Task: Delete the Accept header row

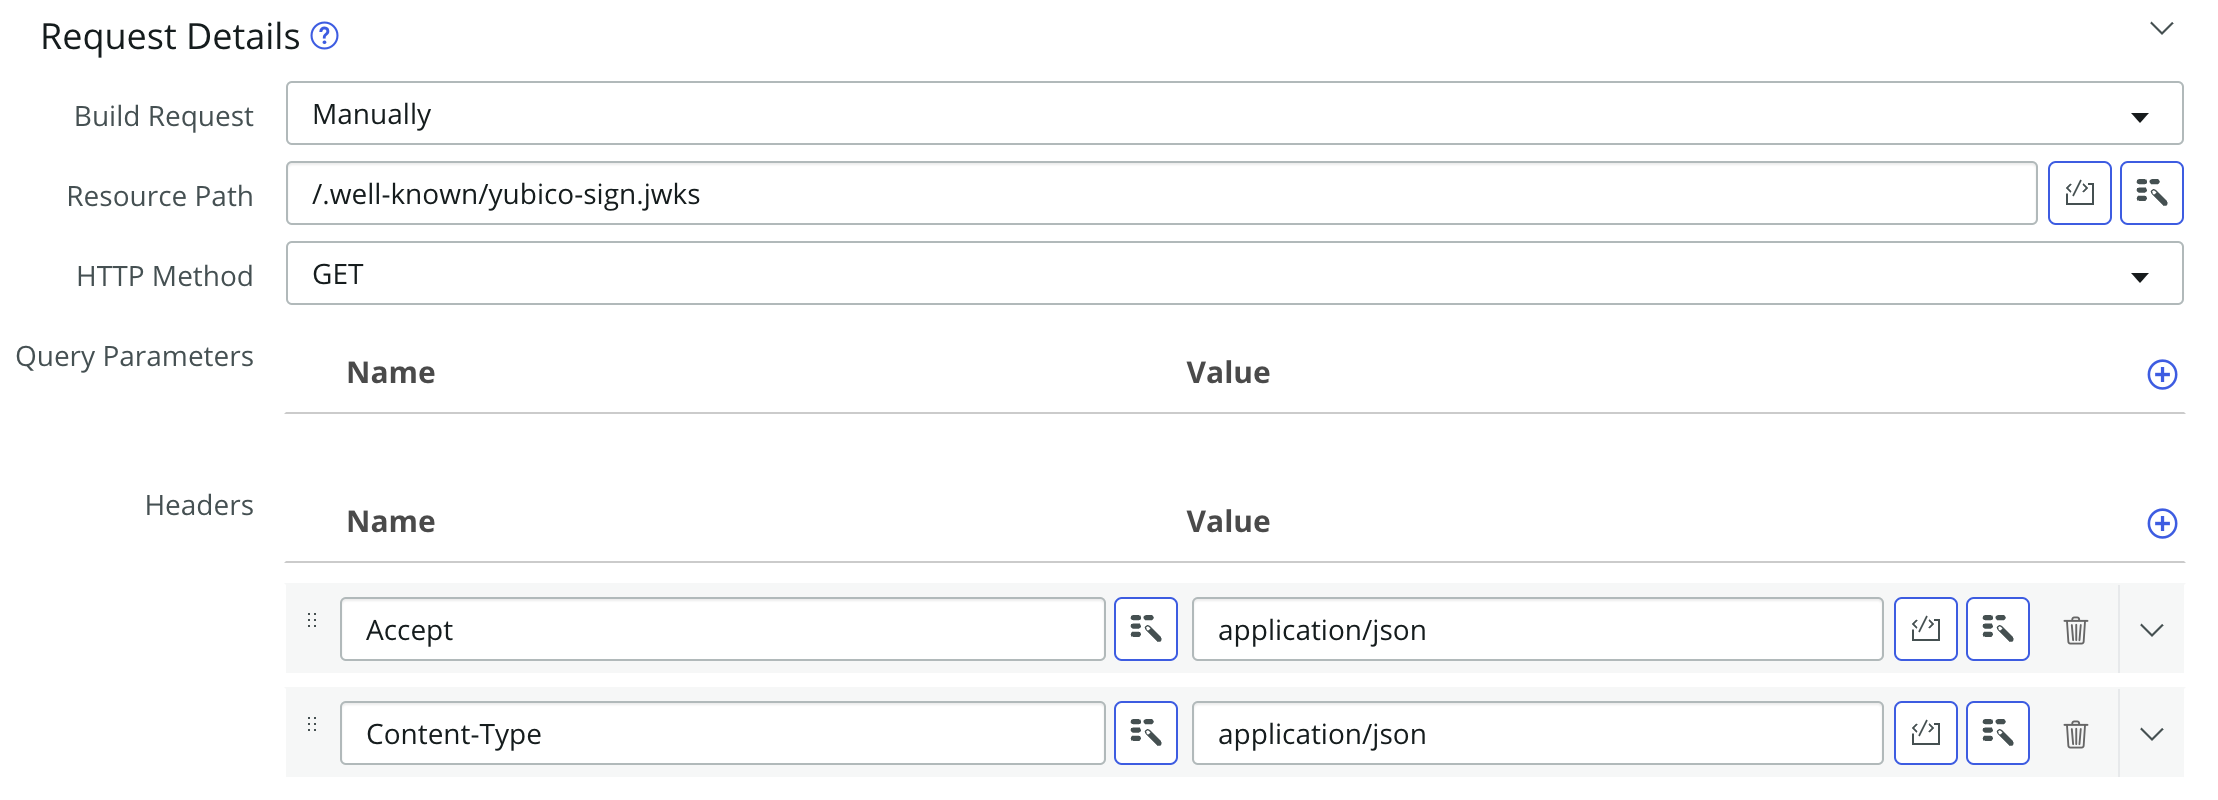Action: (2076, 630)
